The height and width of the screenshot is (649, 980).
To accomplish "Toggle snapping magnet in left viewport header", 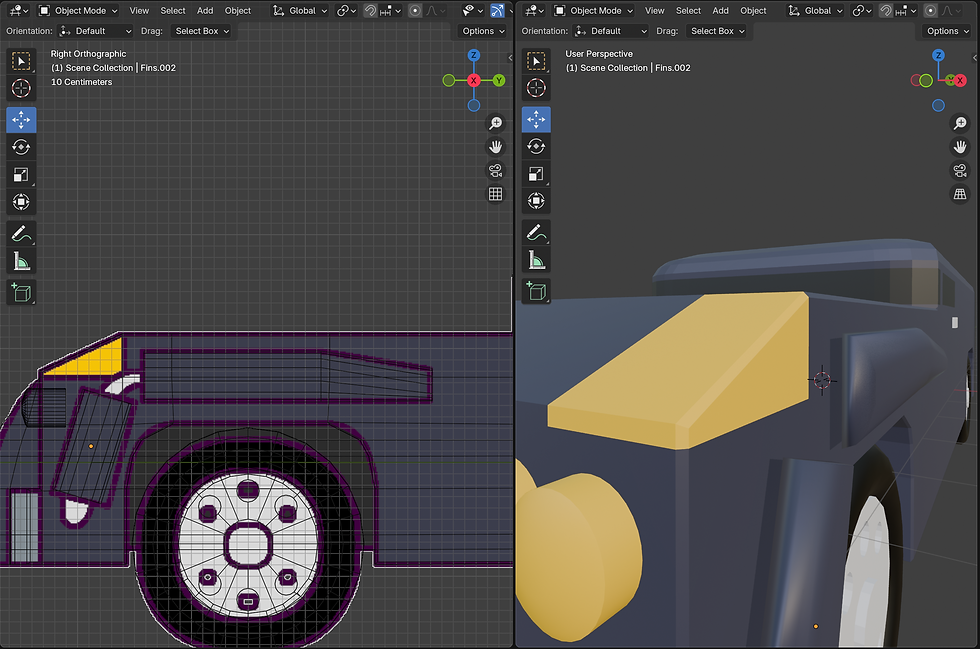I will (x=370, y=11).
